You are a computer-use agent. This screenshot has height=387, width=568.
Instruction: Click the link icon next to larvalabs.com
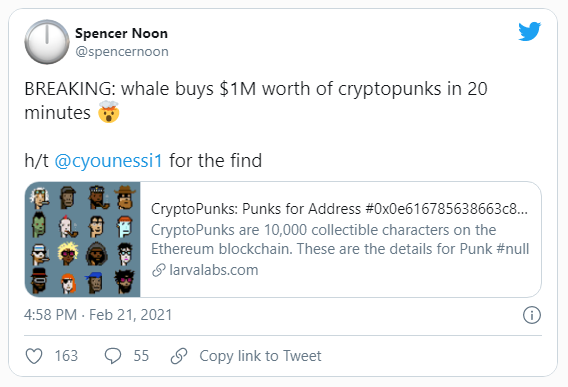pos(159,270)
